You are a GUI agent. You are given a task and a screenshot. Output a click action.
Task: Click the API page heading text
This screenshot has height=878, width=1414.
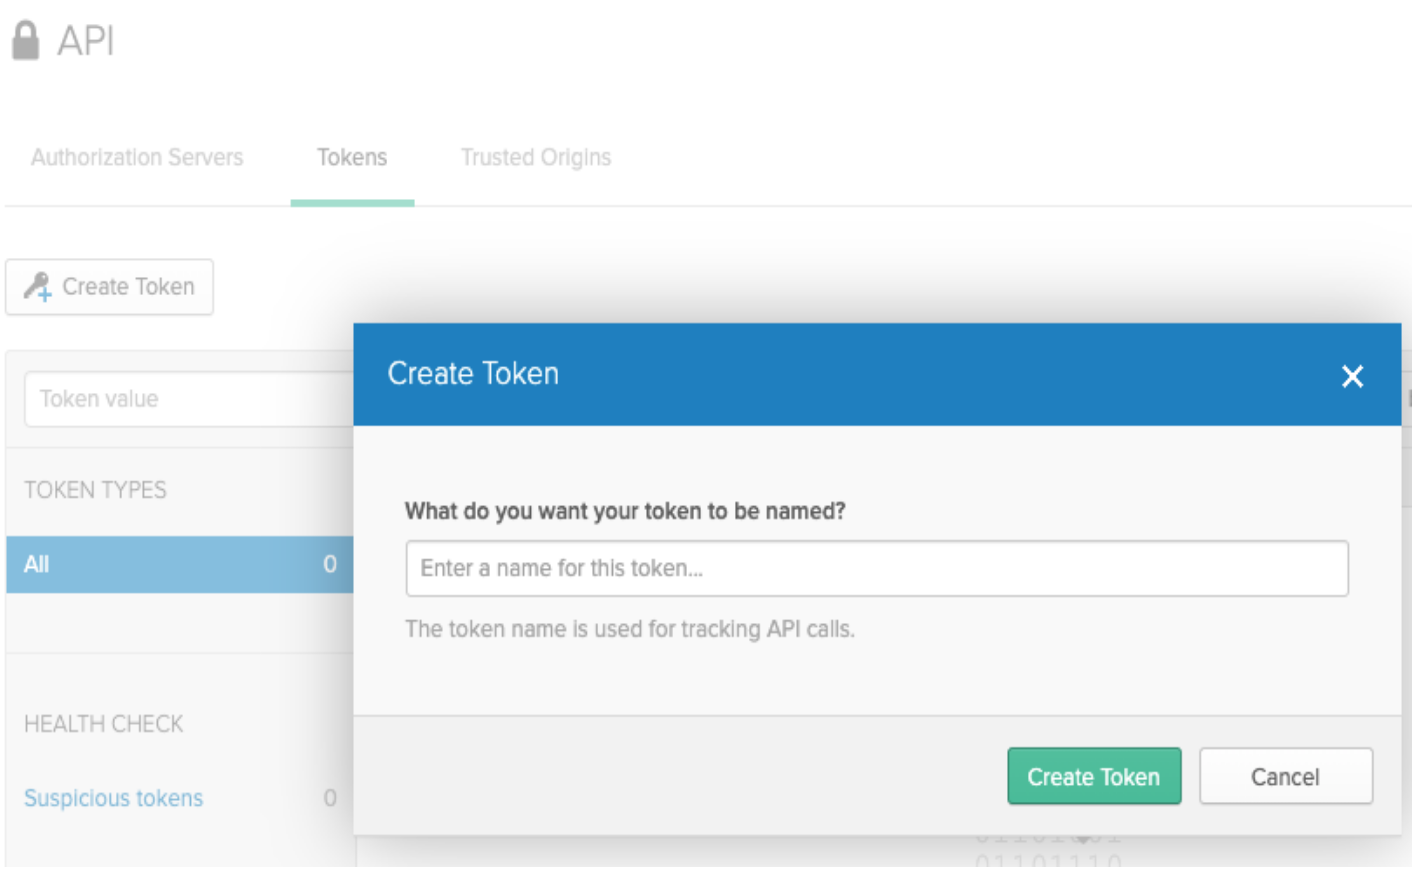click(86, 41)
